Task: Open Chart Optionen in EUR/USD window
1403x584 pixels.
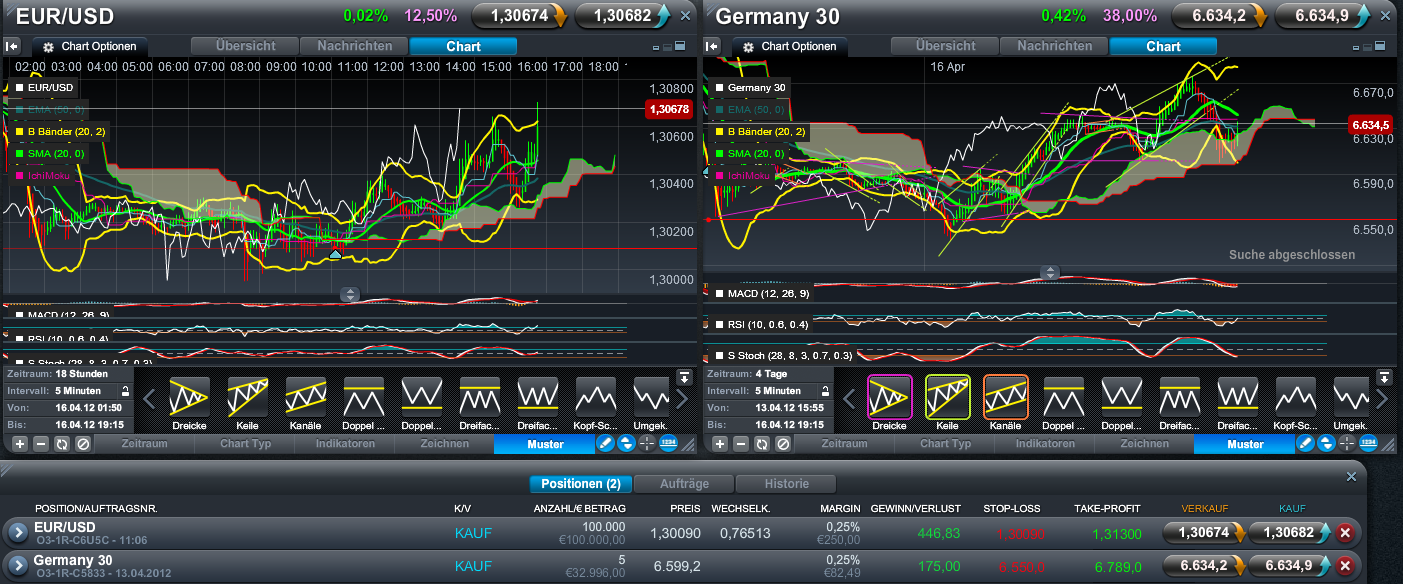Action: (x=90, y=47)
